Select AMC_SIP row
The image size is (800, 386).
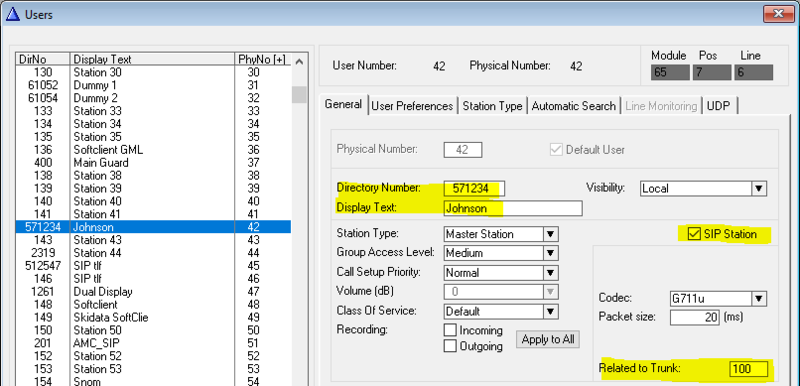click(x=153, y=343)
